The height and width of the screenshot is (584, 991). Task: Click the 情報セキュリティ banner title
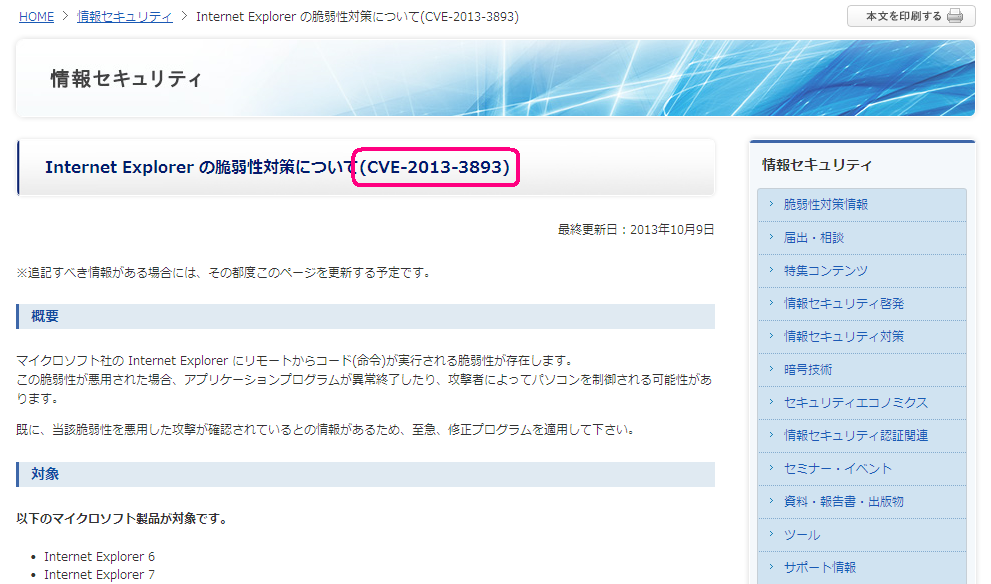point(126,78)
